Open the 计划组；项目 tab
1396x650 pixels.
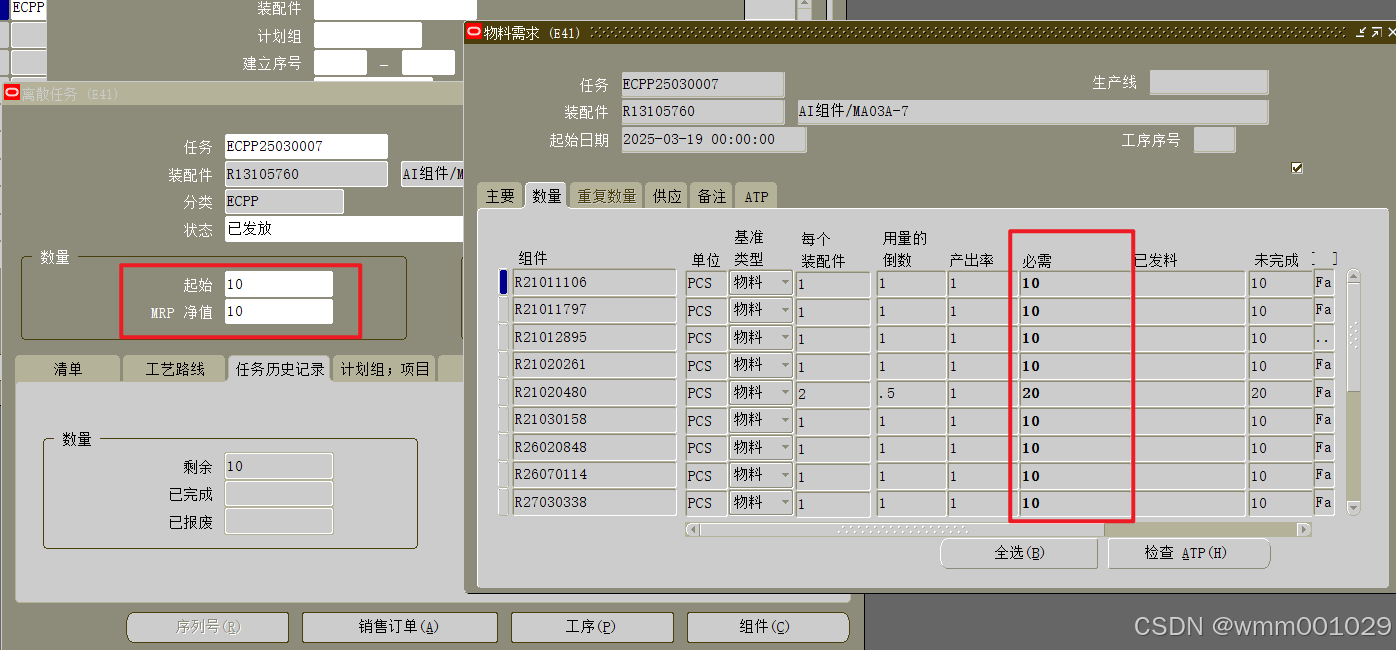click(385, 369)
